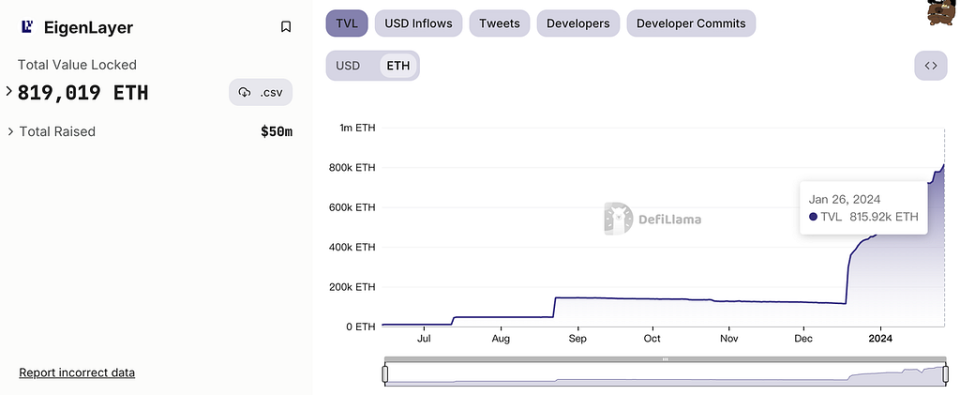The image size is (960, 395).
Task: Download the TVL data as .csv
Action: tap(261, 92)
